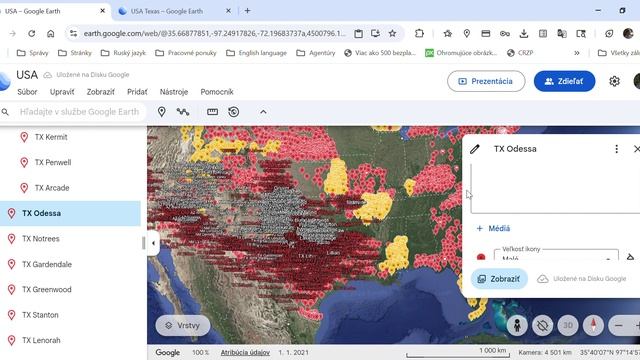Add a placemark with the pin tool
640x360 pixels.
coord(162,111)
